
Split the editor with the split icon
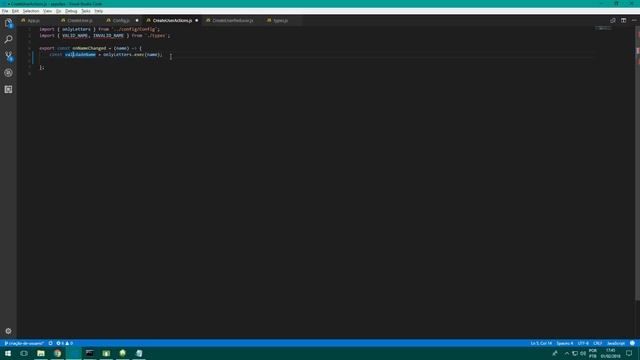point(623,20)
